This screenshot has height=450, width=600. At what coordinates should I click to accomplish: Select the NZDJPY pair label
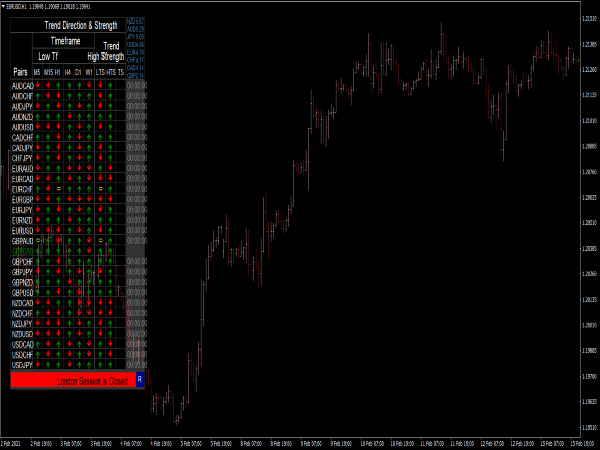coord(22,323)
